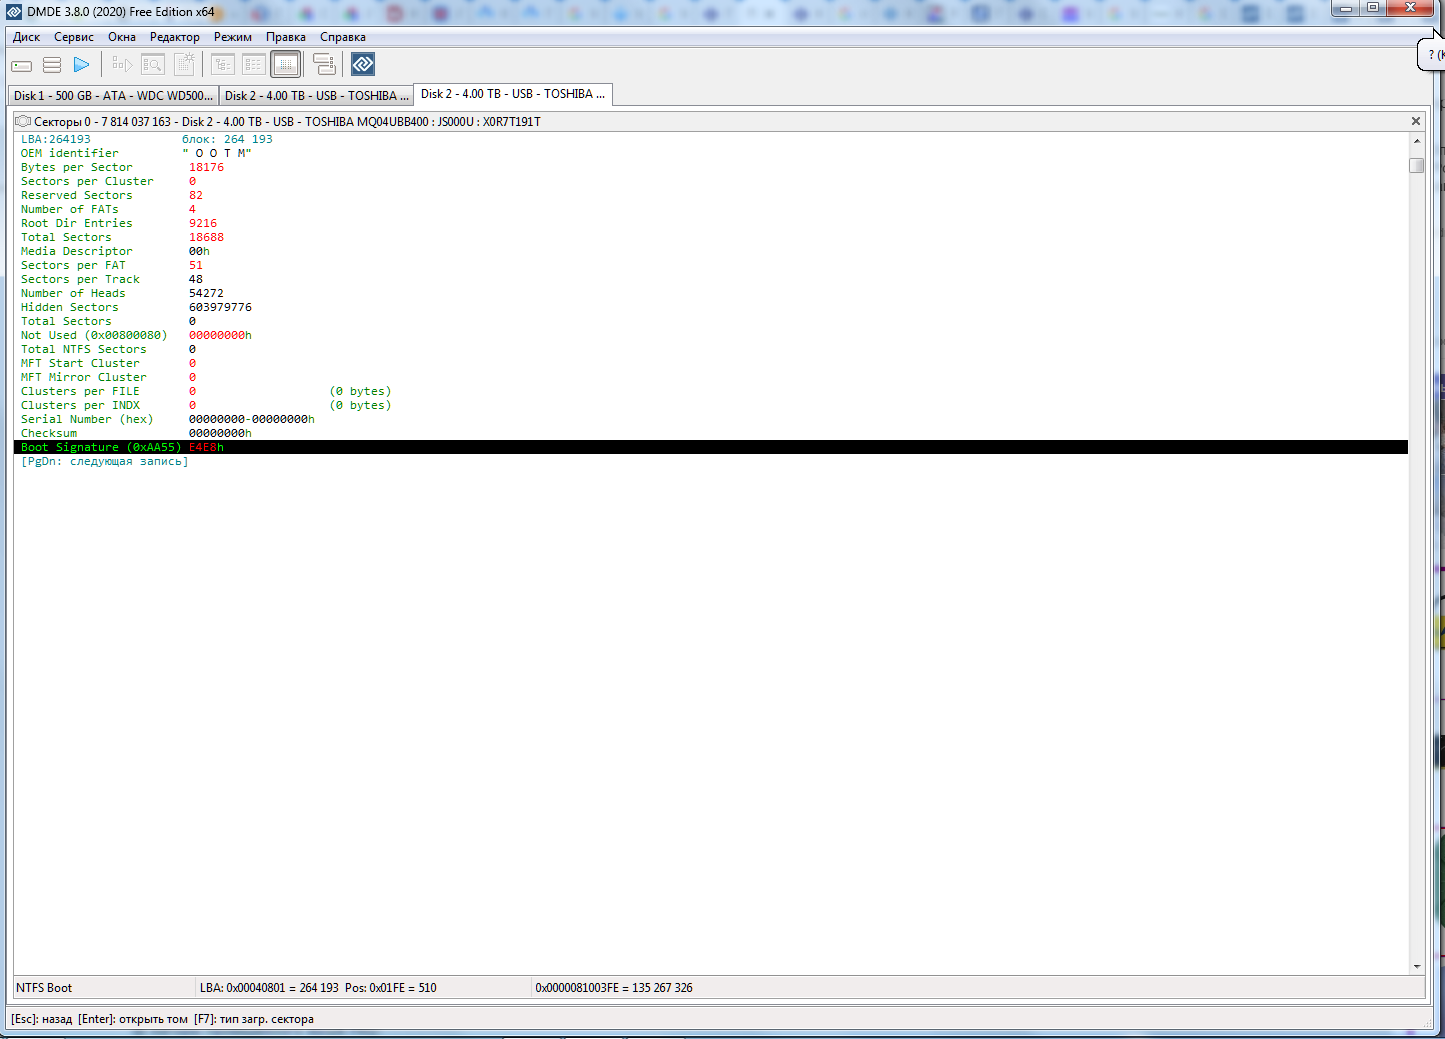This screenshot has width=1445, height=1039.
Task: Click the select disk drive toolbar icon
Action: point(22,65)
